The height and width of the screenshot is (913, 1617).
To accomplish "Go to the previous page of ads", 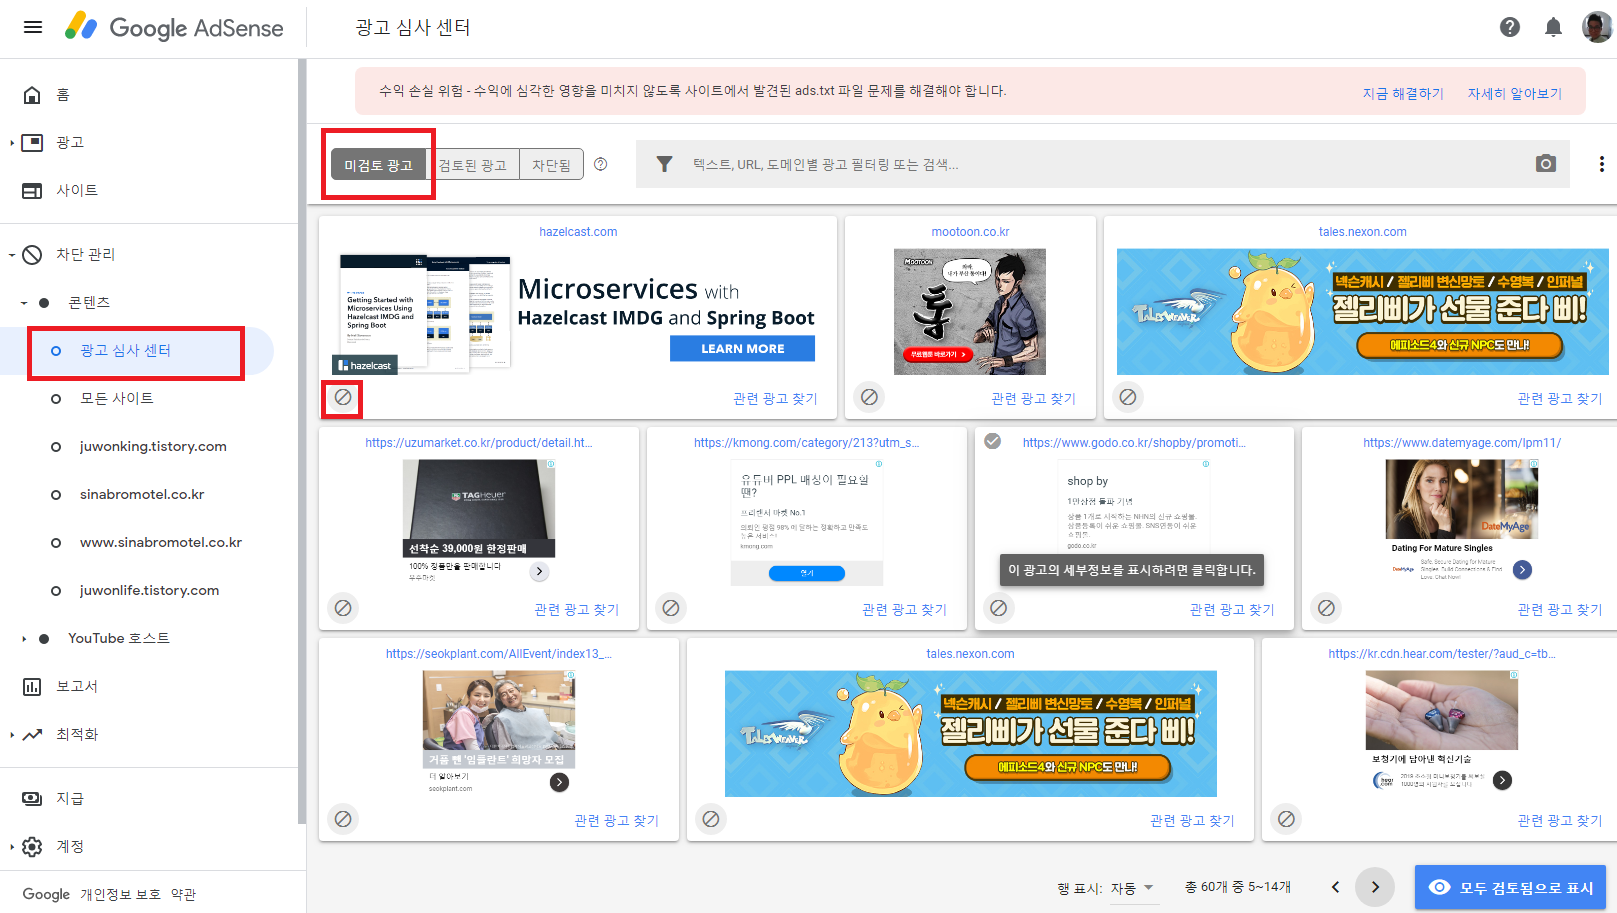I will click(x=1335, y=887).
